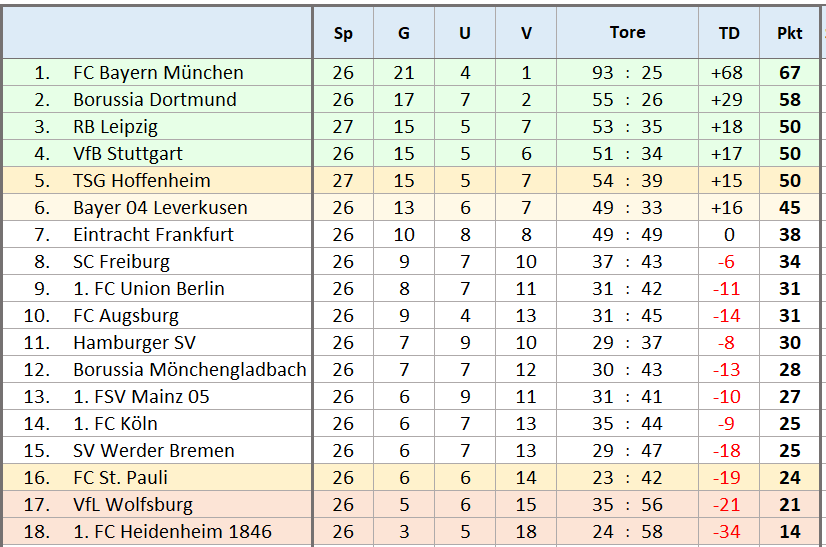The height and width of the screenshot is (547, 826).
Task: Click the Tore column header
Action: (627, 33)
